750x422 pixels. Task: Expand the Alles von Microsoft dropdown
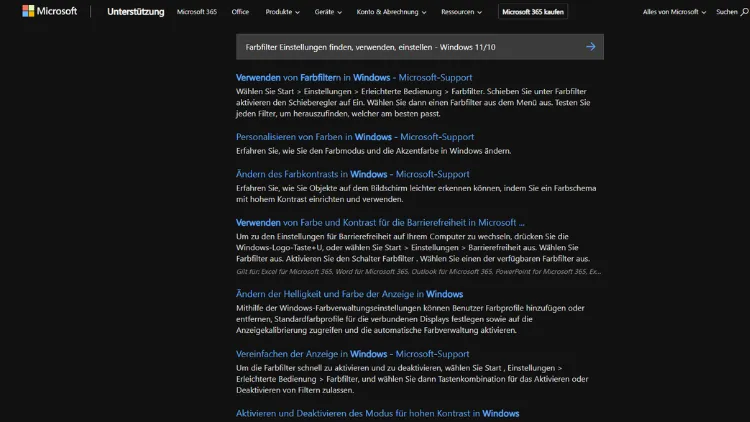[x=674, y=11]
